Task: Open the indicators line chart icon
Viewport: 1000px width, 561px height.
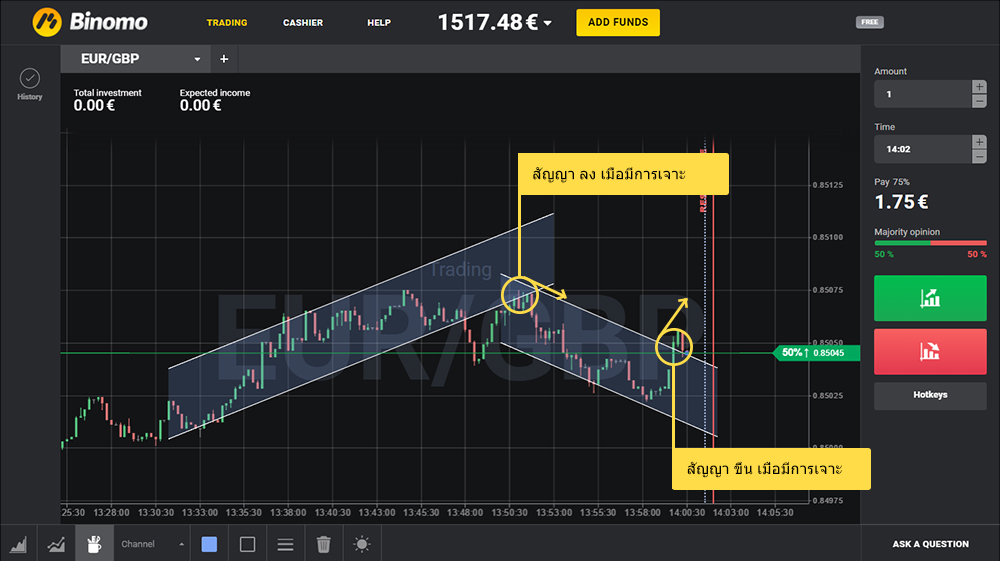Action: tap(56, 544)
